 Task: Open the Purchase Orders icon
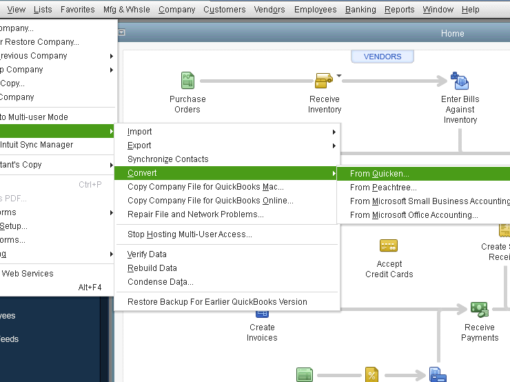pyautogui.click(x=188, y=80)
